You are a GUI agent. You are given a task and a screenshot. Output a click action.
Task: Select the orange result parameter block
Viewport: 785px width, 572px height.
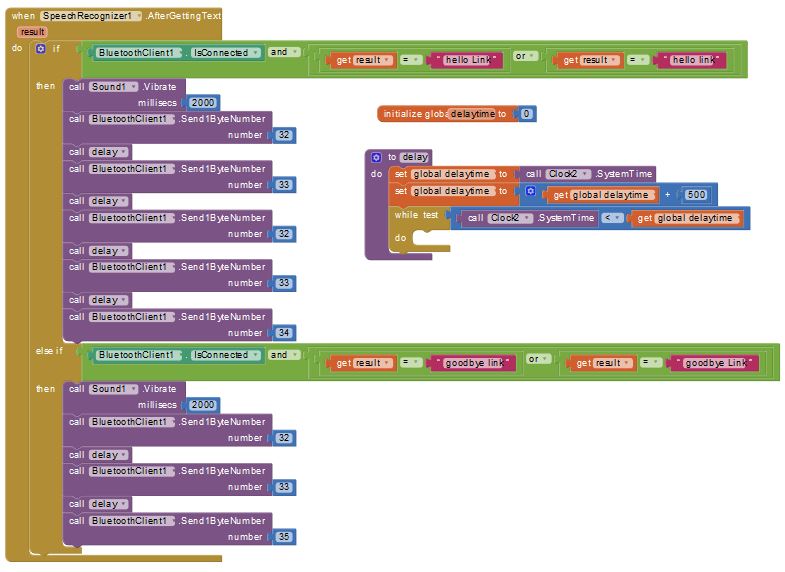point(33,32)
